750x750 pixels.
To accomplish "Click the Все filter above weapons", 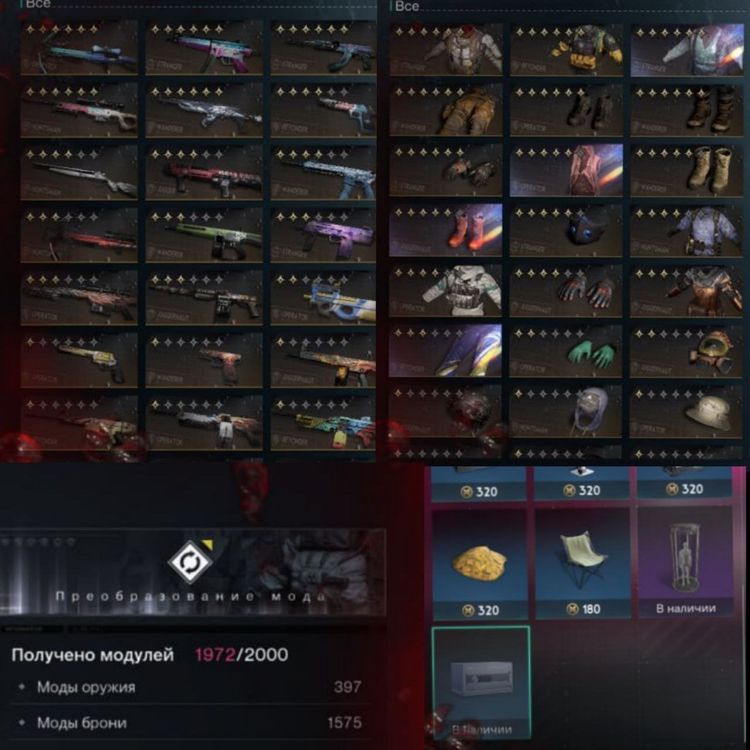I will (x=37, y=4).
